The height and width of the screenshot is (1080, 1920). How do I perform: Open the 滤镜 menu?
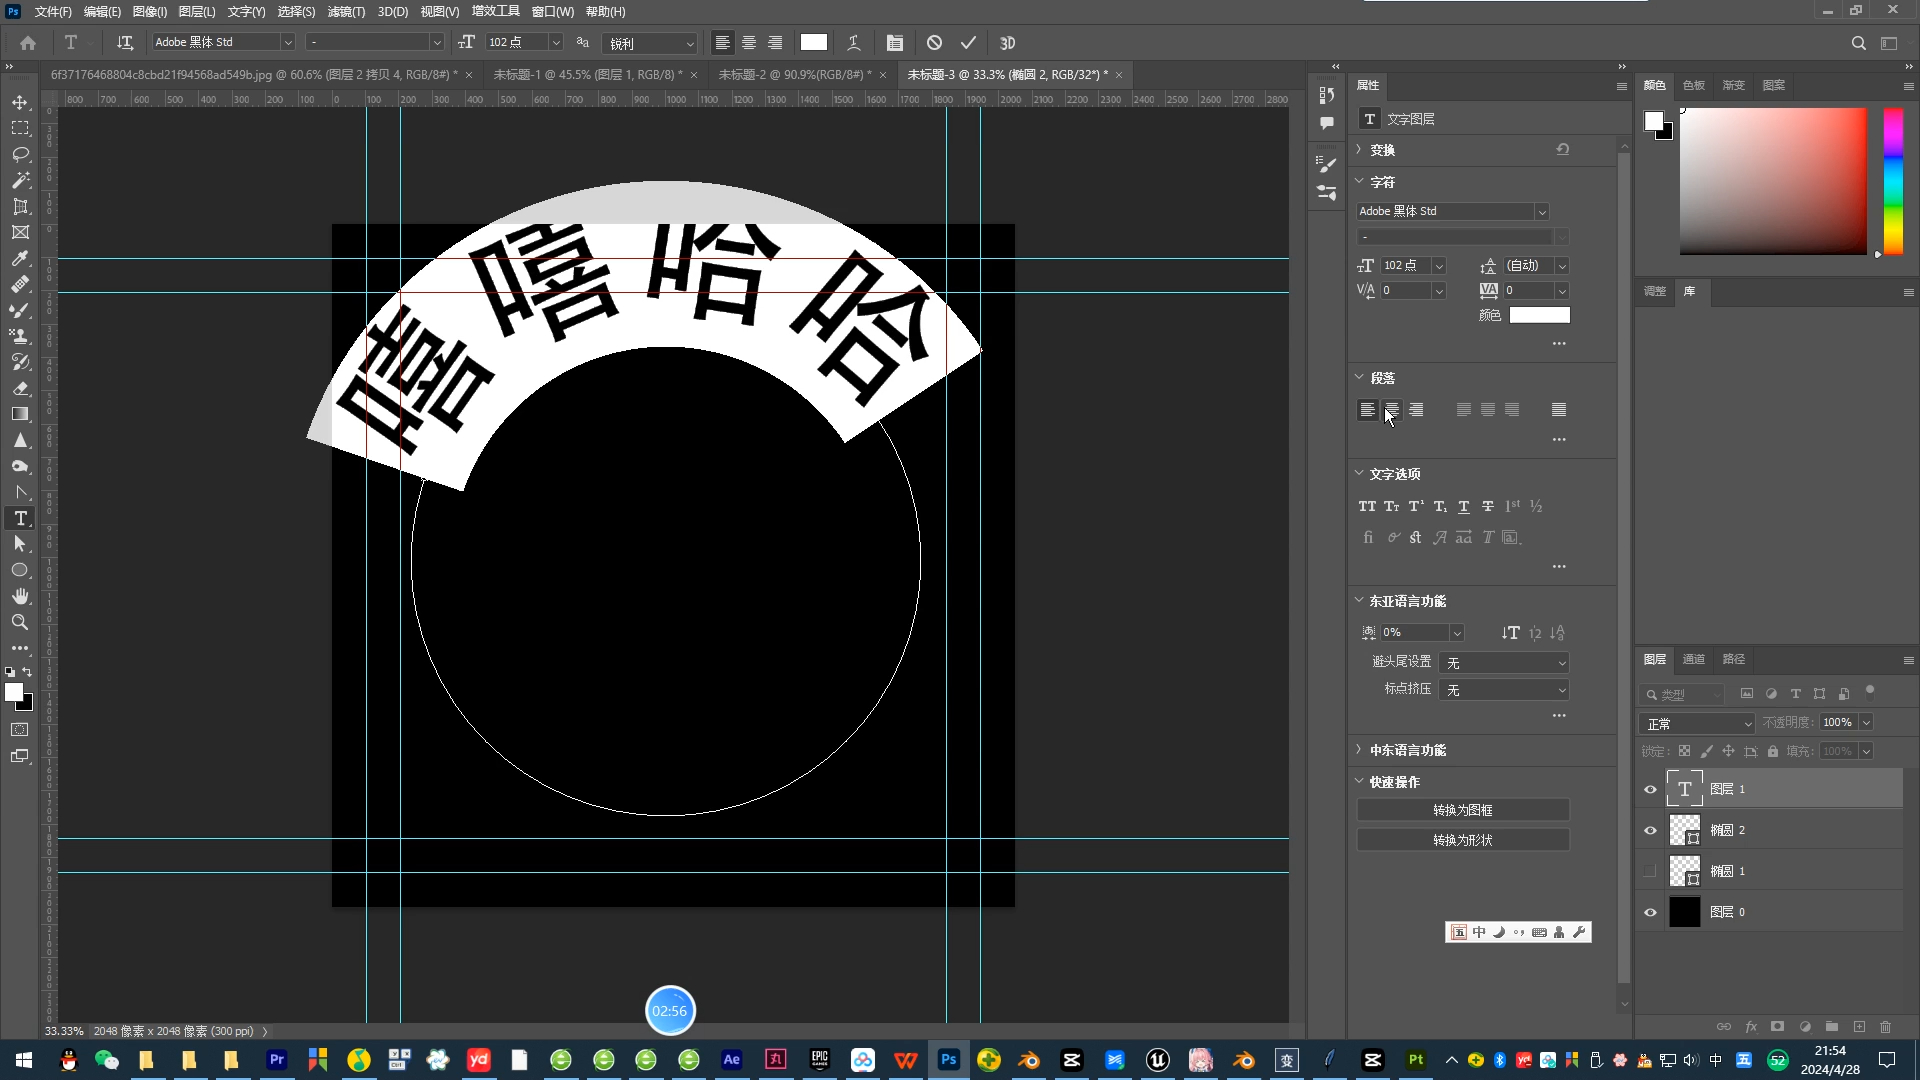345,11
